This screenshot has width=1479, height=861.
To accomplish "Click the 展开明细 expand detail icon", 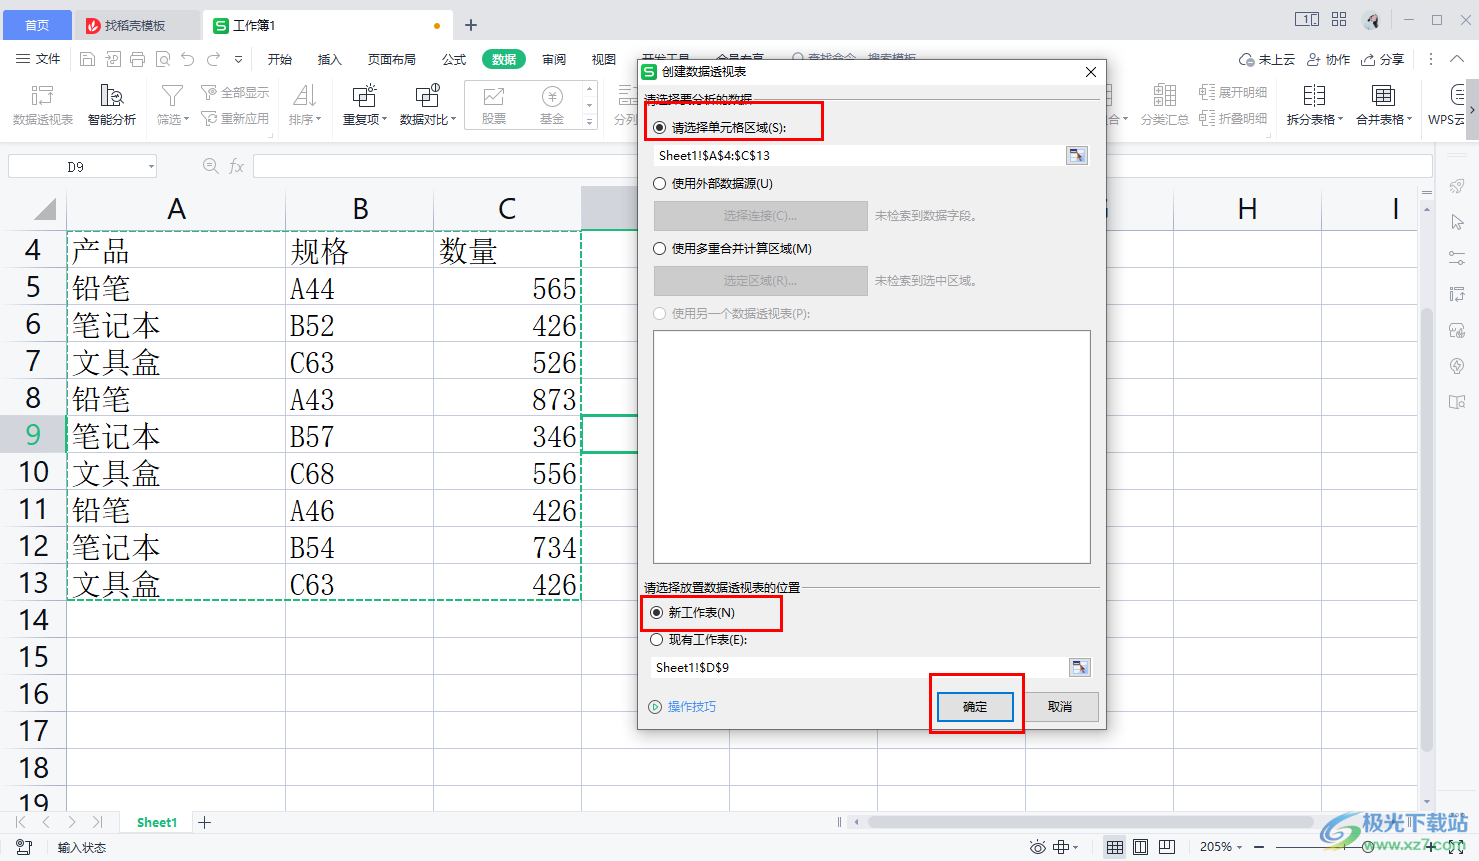I will 1233,92.
